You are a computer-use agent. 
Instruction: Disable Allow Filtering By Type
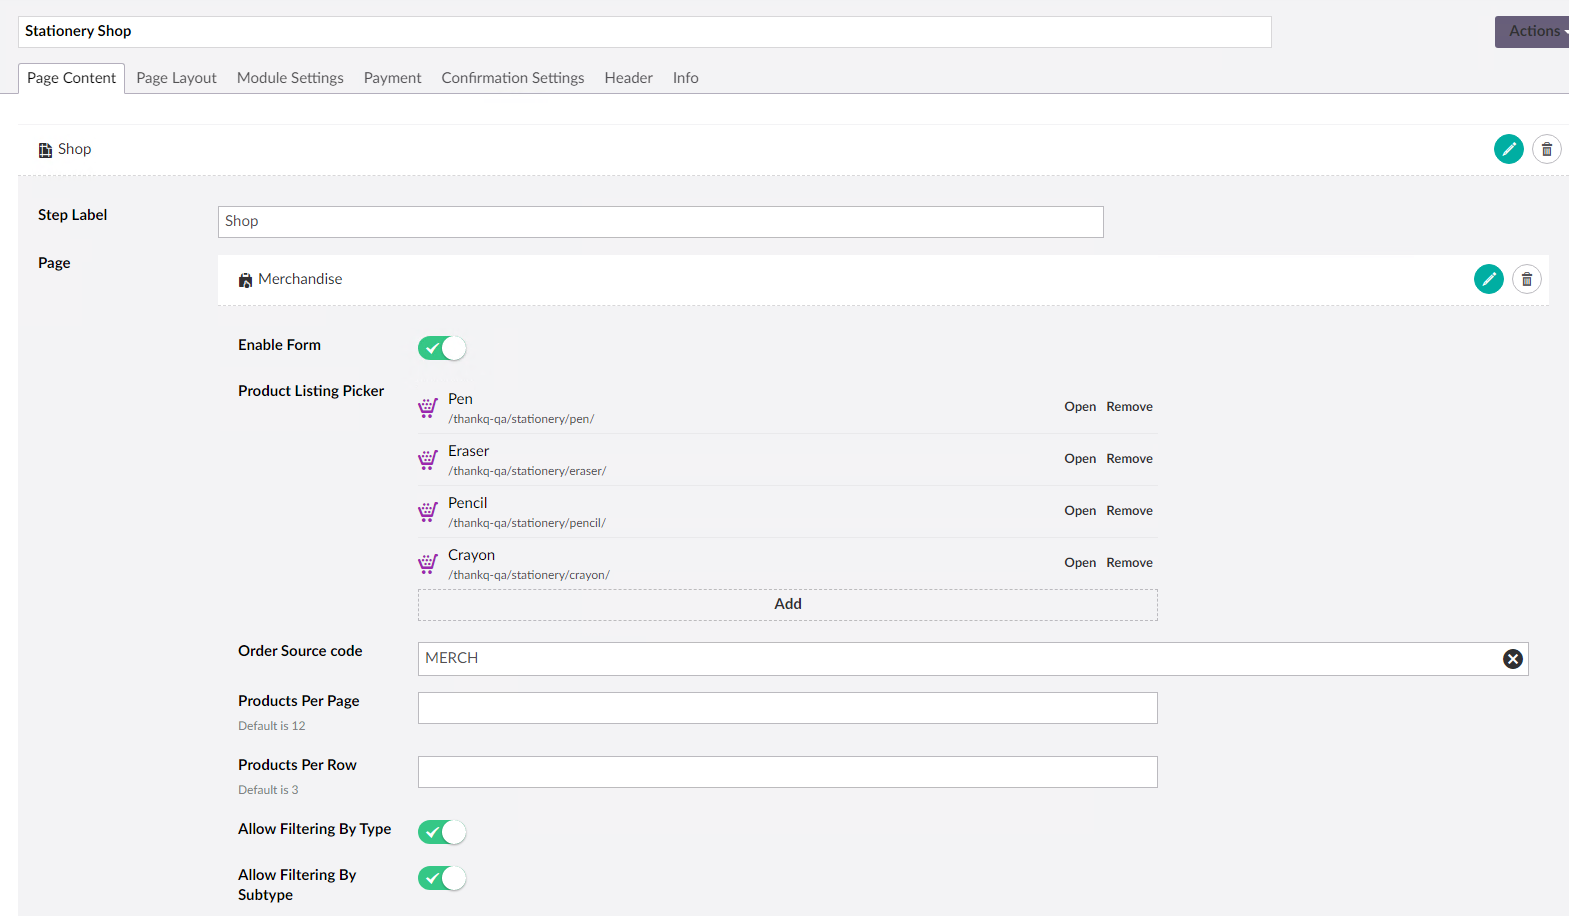coord(442,832)
